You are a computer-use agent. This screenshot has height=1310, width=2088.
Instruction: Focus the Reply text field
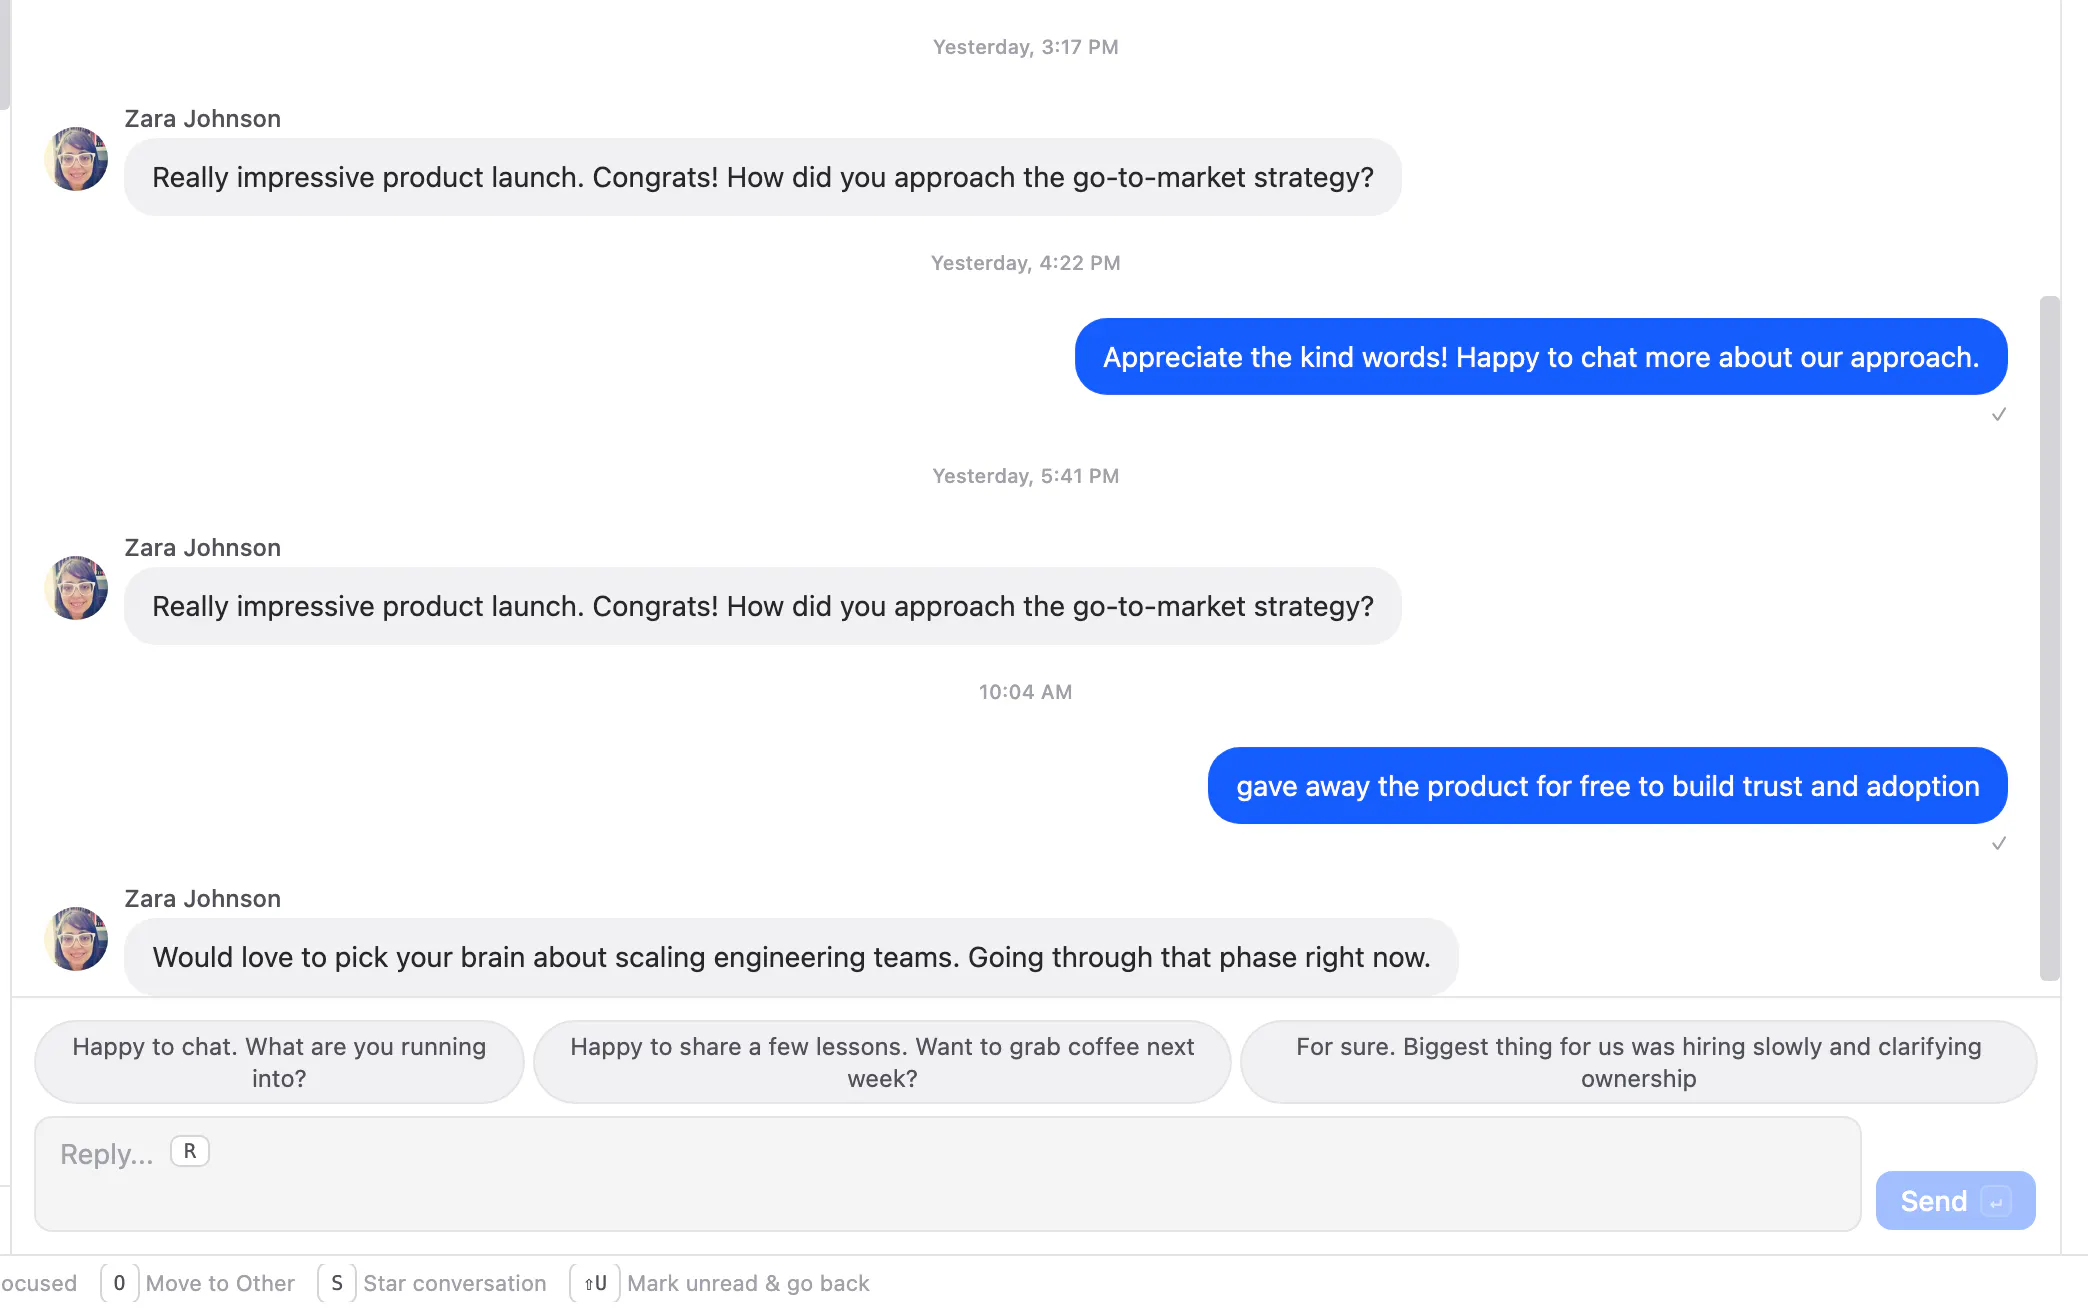(947, 1174)
